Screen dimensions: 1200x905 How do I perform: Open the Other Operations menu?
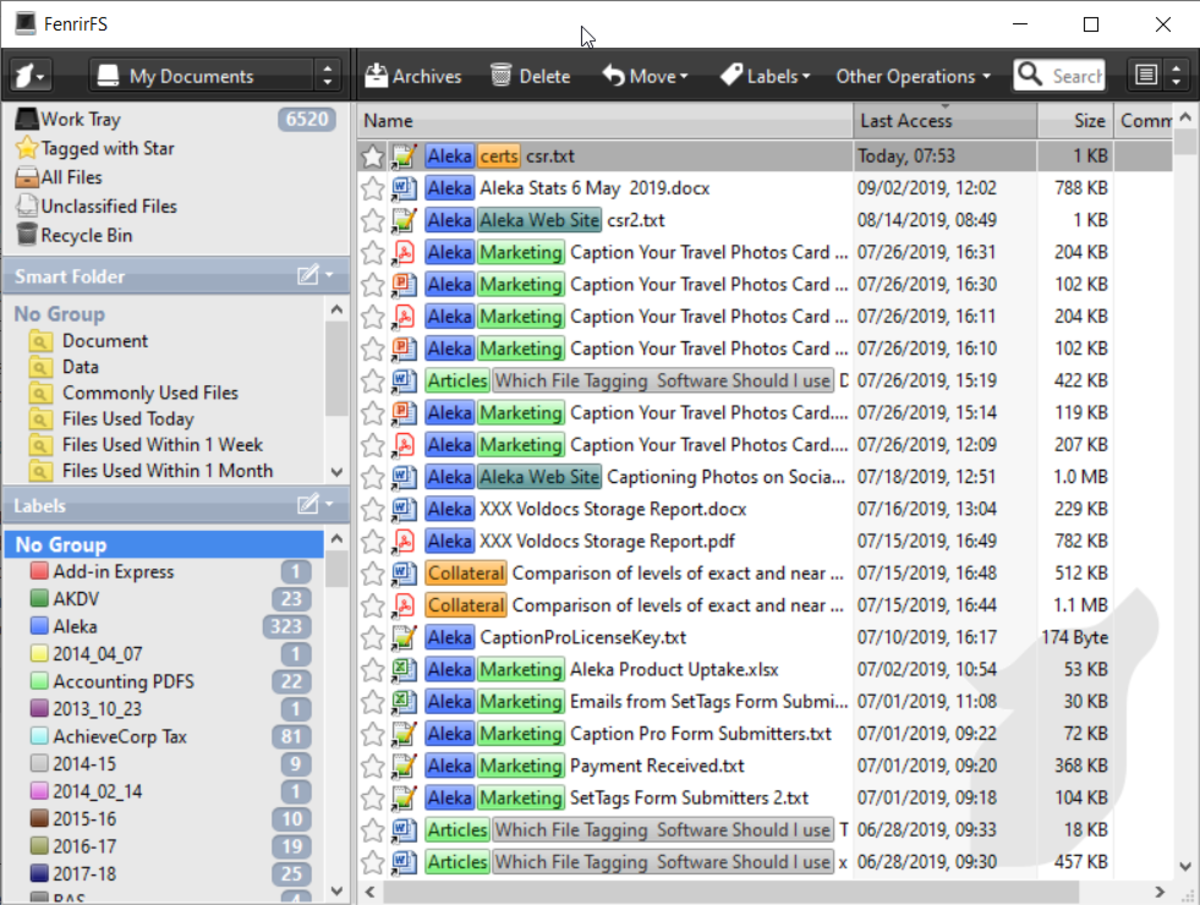pos(913,76)
